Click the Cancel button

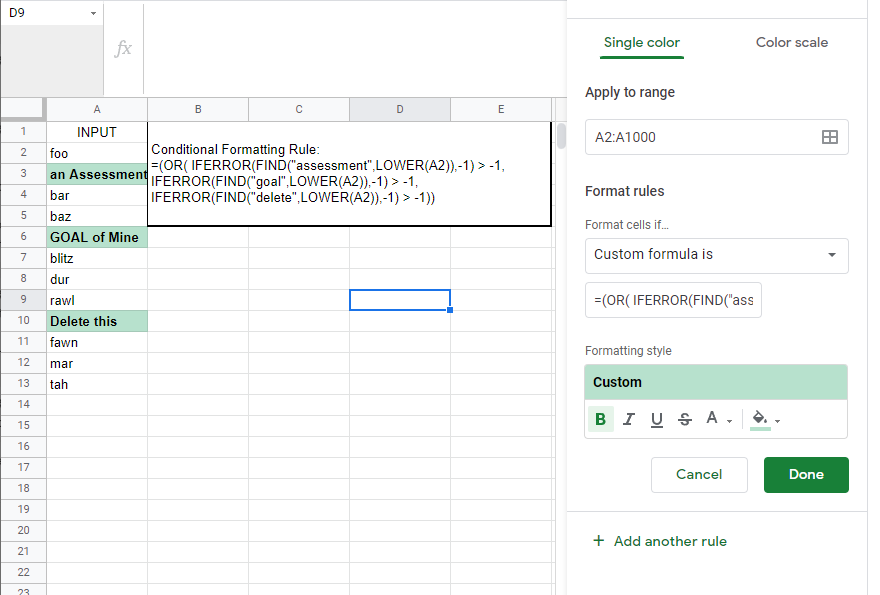pos(699,474)
